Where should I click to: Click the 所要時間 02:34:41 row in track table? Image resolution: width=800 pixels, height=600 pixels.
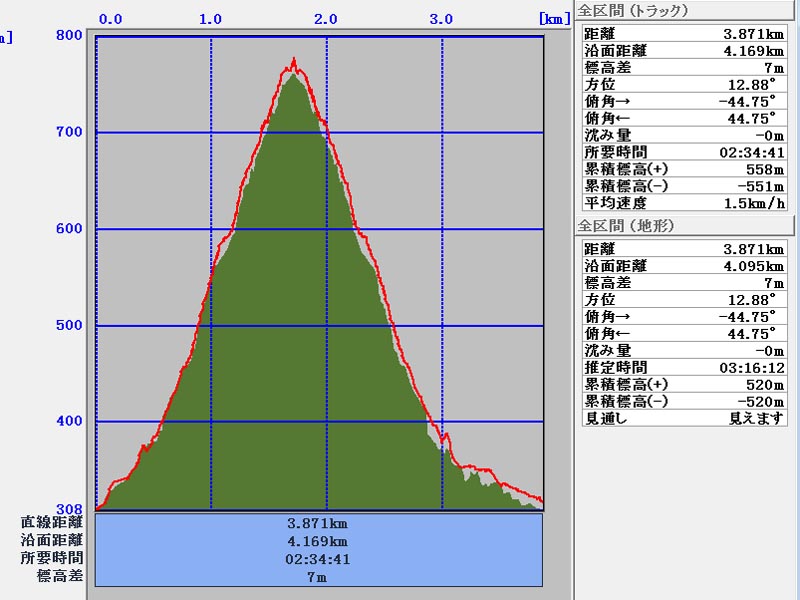[683, 152]
